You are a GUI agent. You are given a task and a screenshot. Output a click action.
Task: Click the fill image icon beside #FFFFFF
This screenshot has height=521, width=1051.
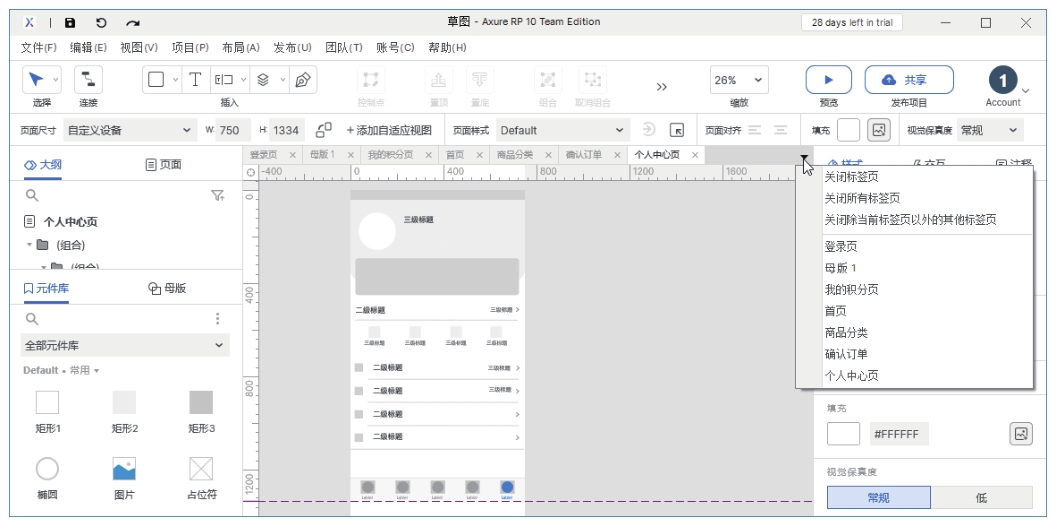click(x=1020, y=434)
